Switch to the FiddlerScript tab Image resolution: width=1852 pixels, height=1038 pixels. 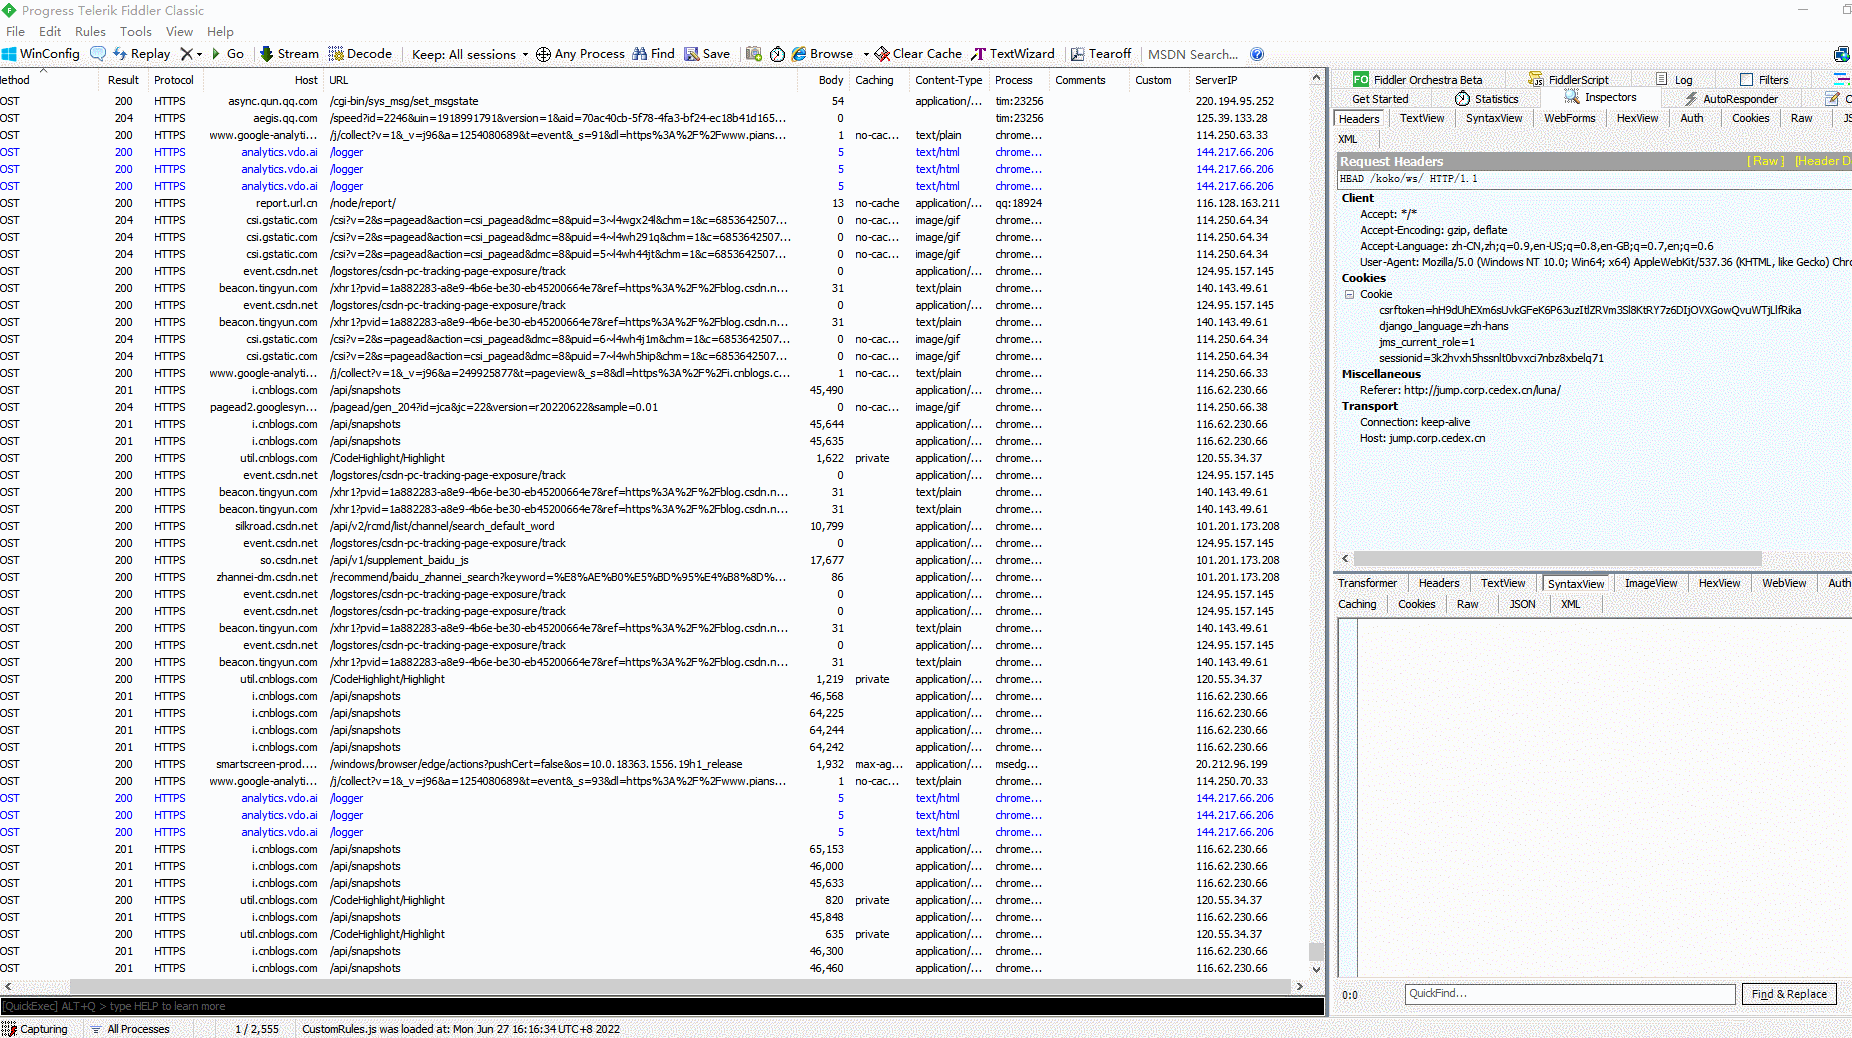click(x=1569, y=80)
